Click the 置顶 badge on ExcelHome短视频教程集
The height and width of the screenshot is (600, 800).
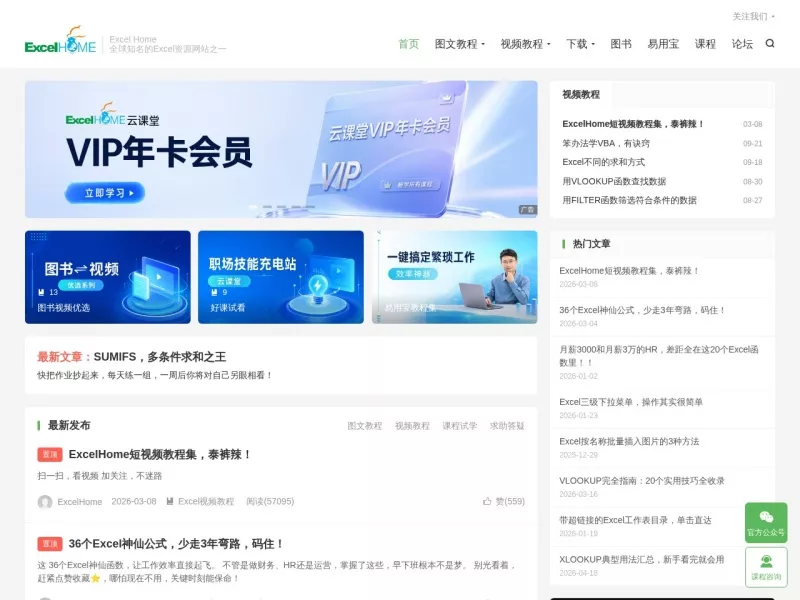50,454
